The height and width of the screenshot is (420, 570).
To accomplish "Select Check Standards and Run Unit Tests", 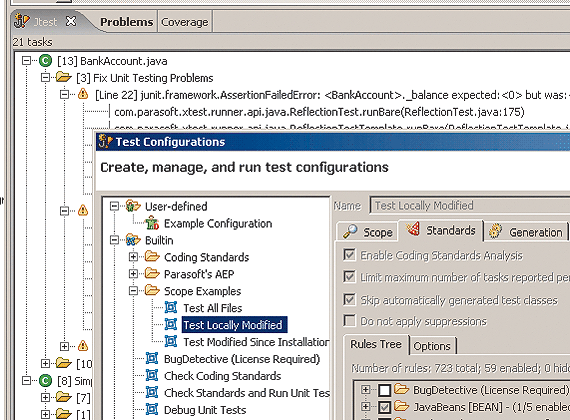I will 247,393.
